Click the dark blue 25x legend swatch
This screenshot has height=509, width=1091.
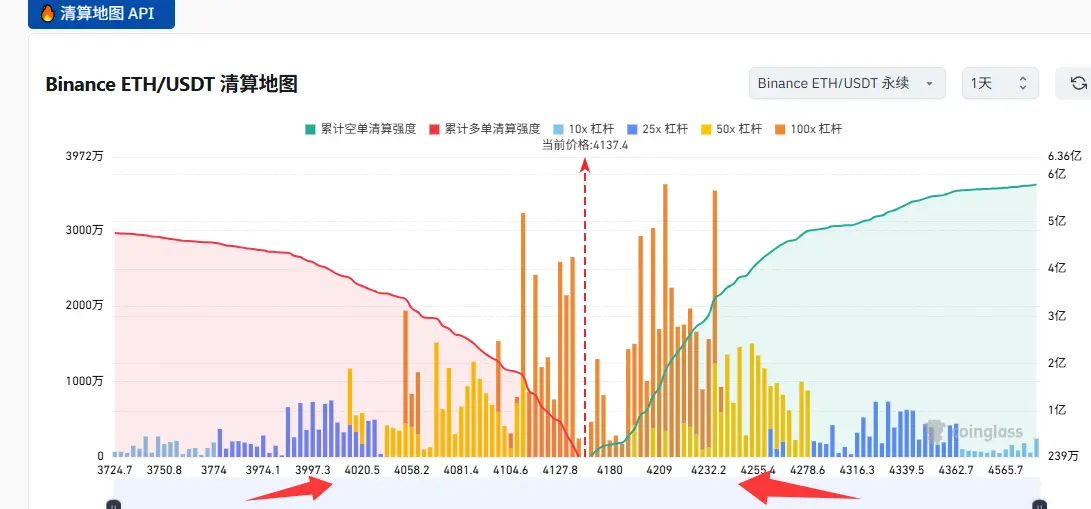[631, 129]
